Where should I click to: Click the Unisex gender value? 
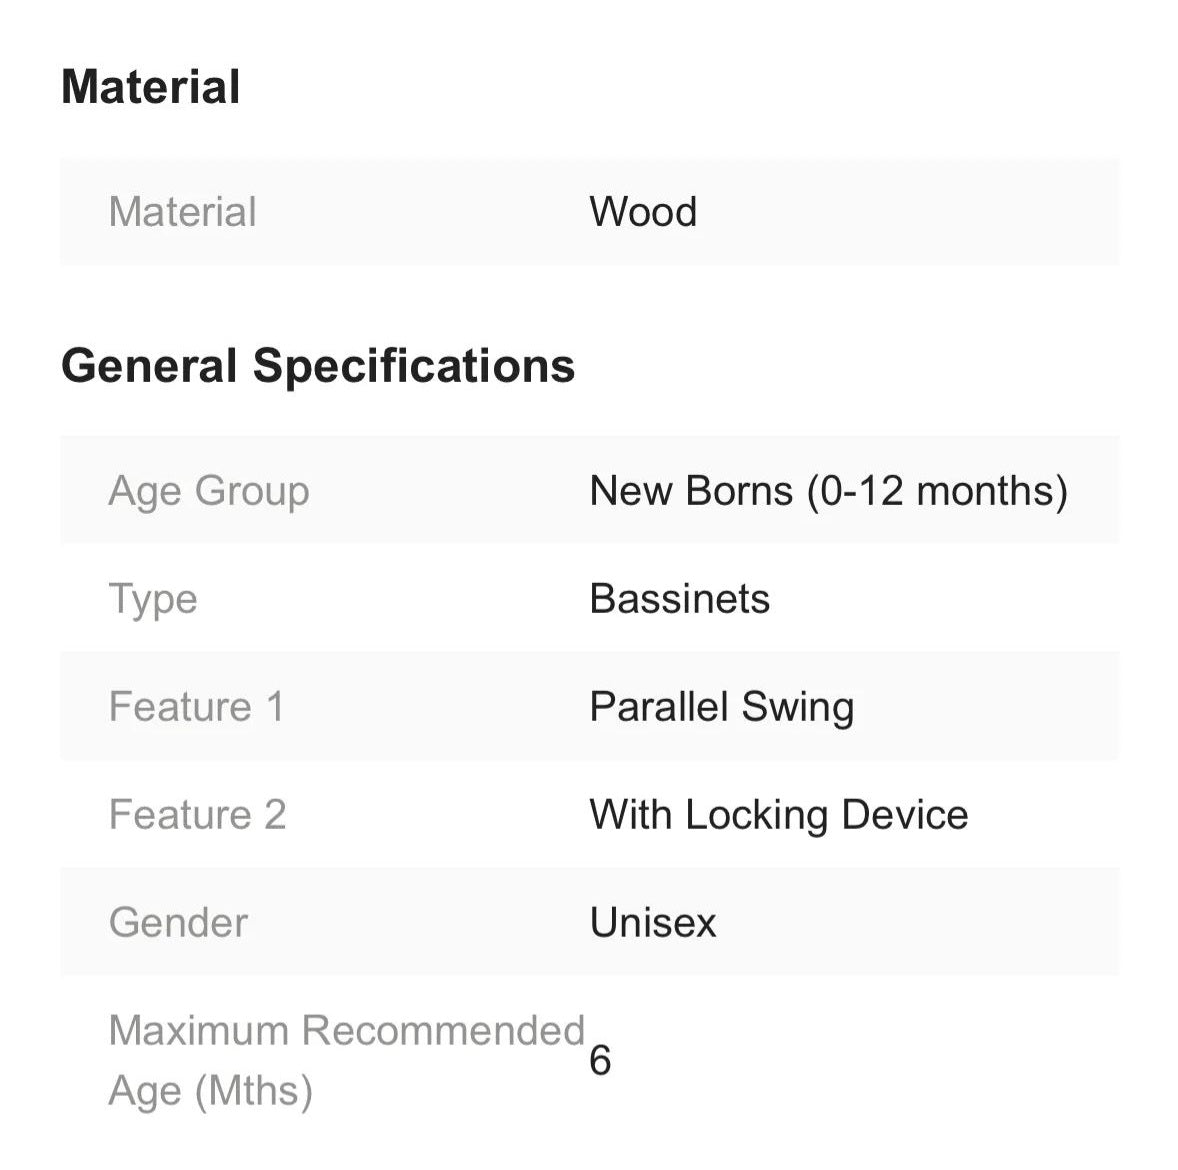click(653, 923)
